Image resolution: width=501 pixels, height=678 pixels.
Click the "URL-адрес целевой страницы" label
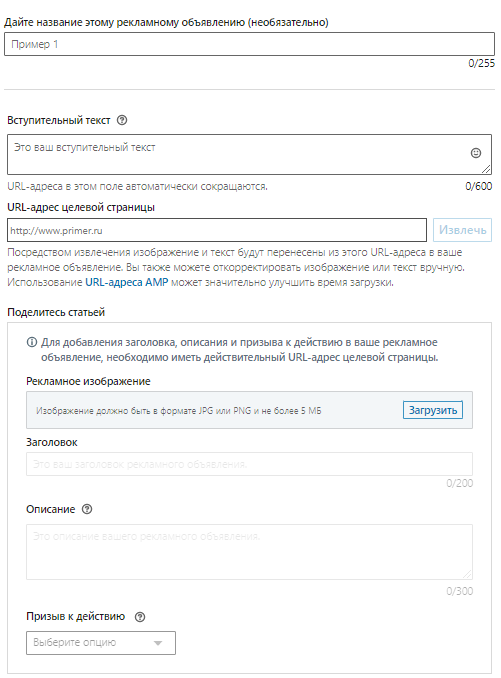point(81,208)
